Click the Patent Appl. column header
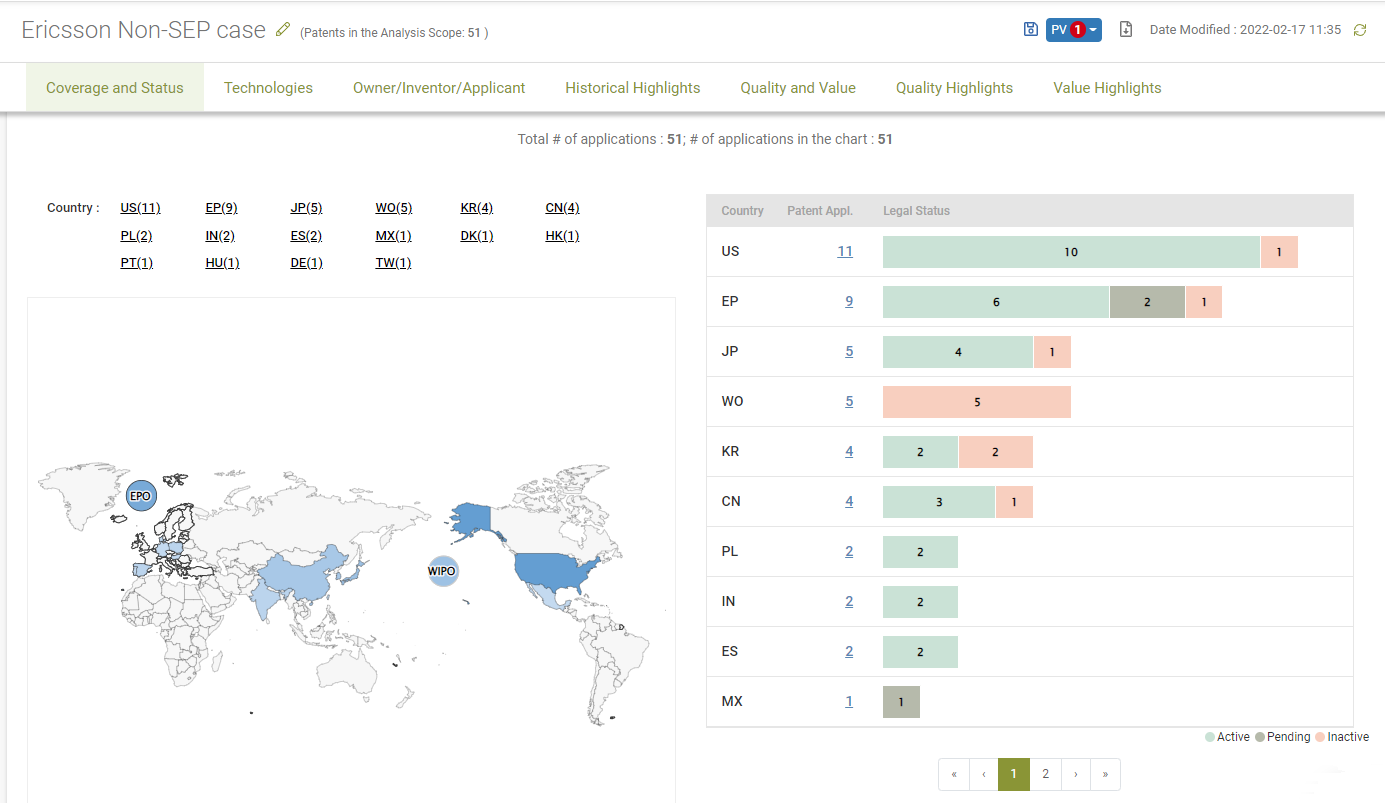This screenshot has width=1389, height=803. 820,211
